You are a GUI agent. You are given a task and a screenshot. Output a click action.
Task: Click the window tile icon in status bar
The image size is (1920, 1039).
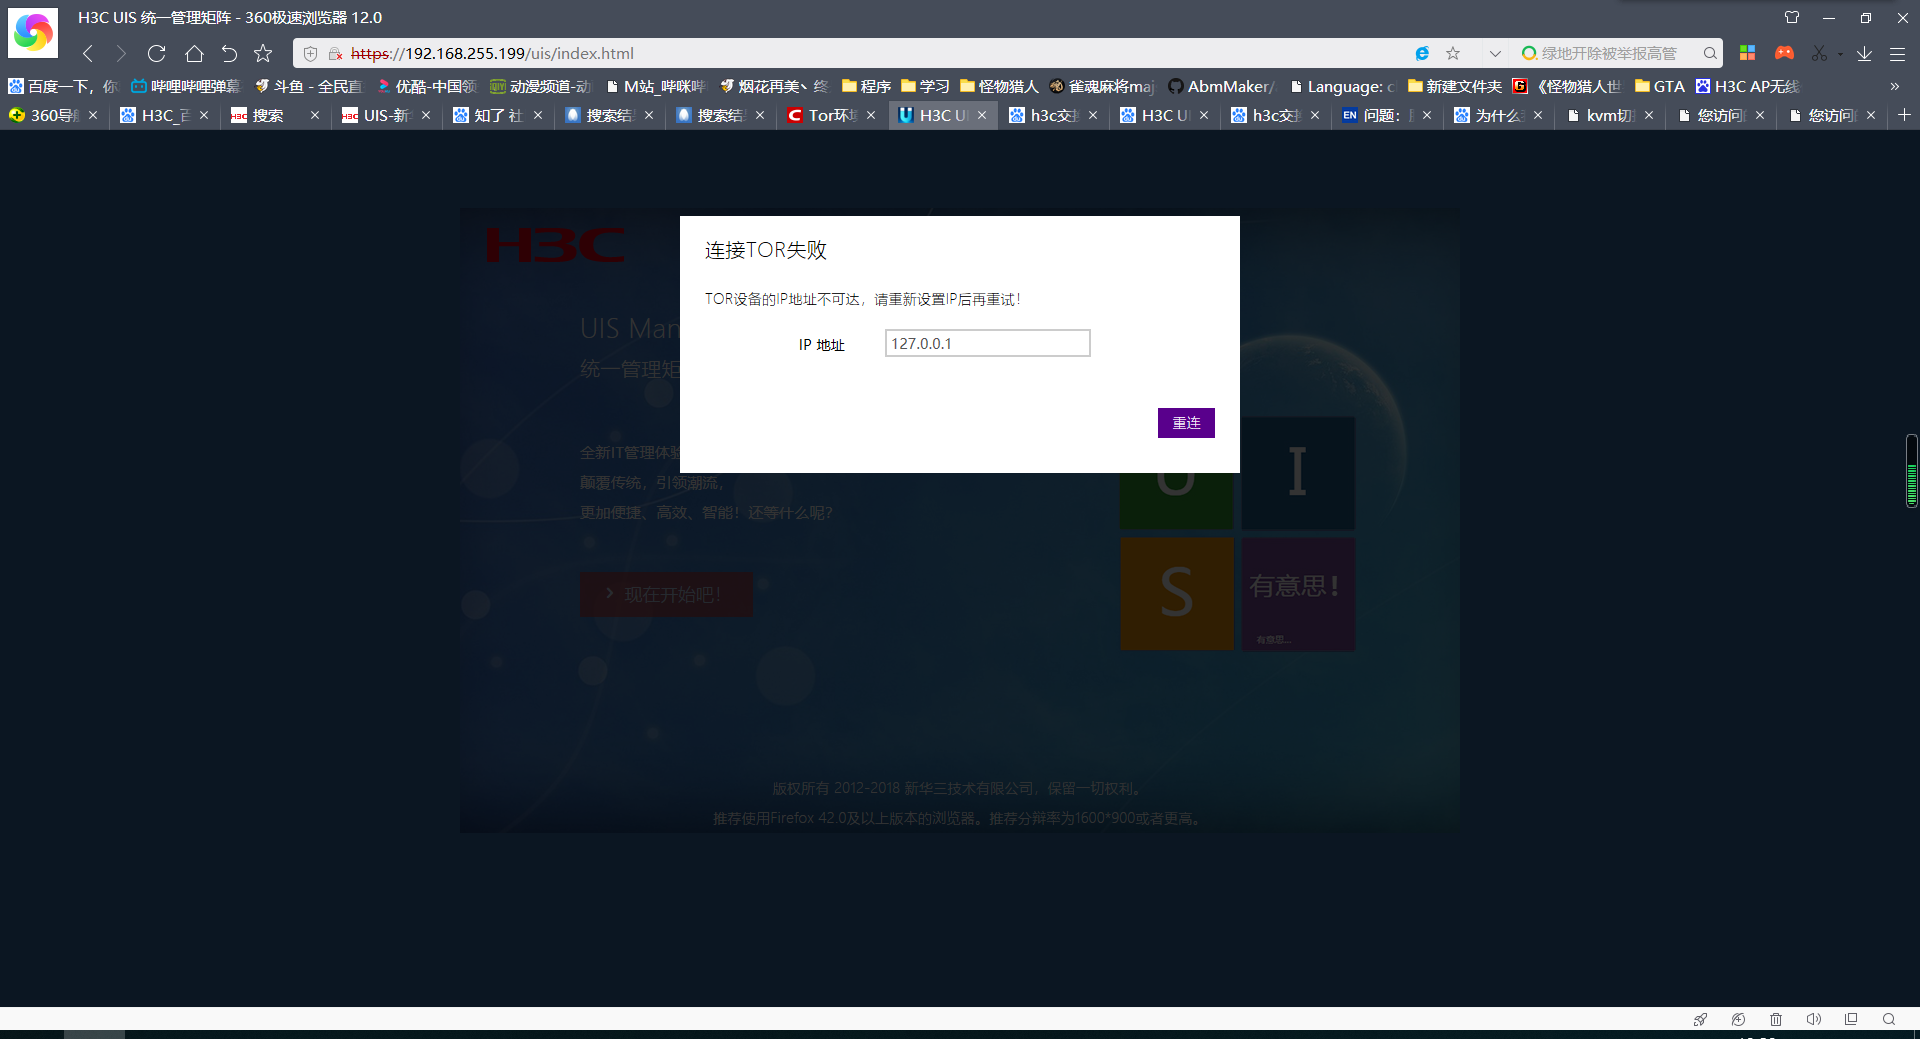[1851, 1019]
